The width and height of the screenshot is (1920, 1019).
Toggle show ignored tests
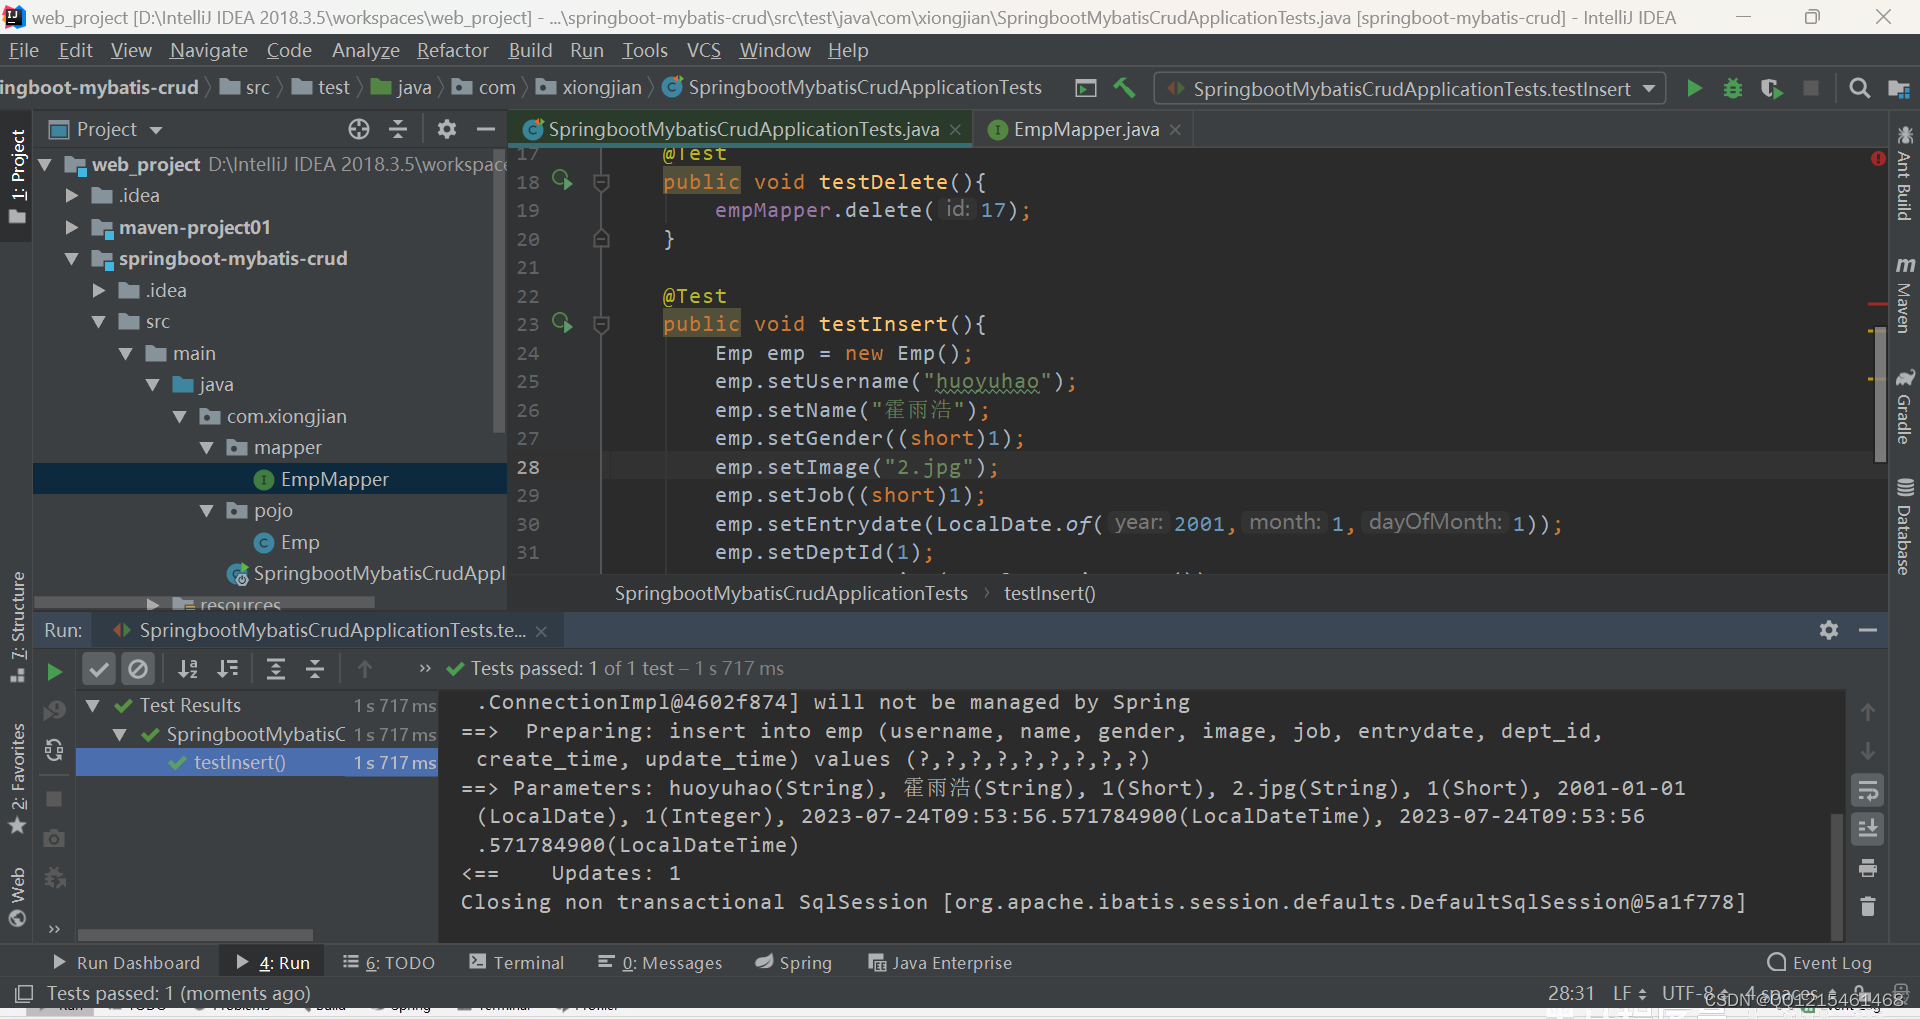point(139,669)
